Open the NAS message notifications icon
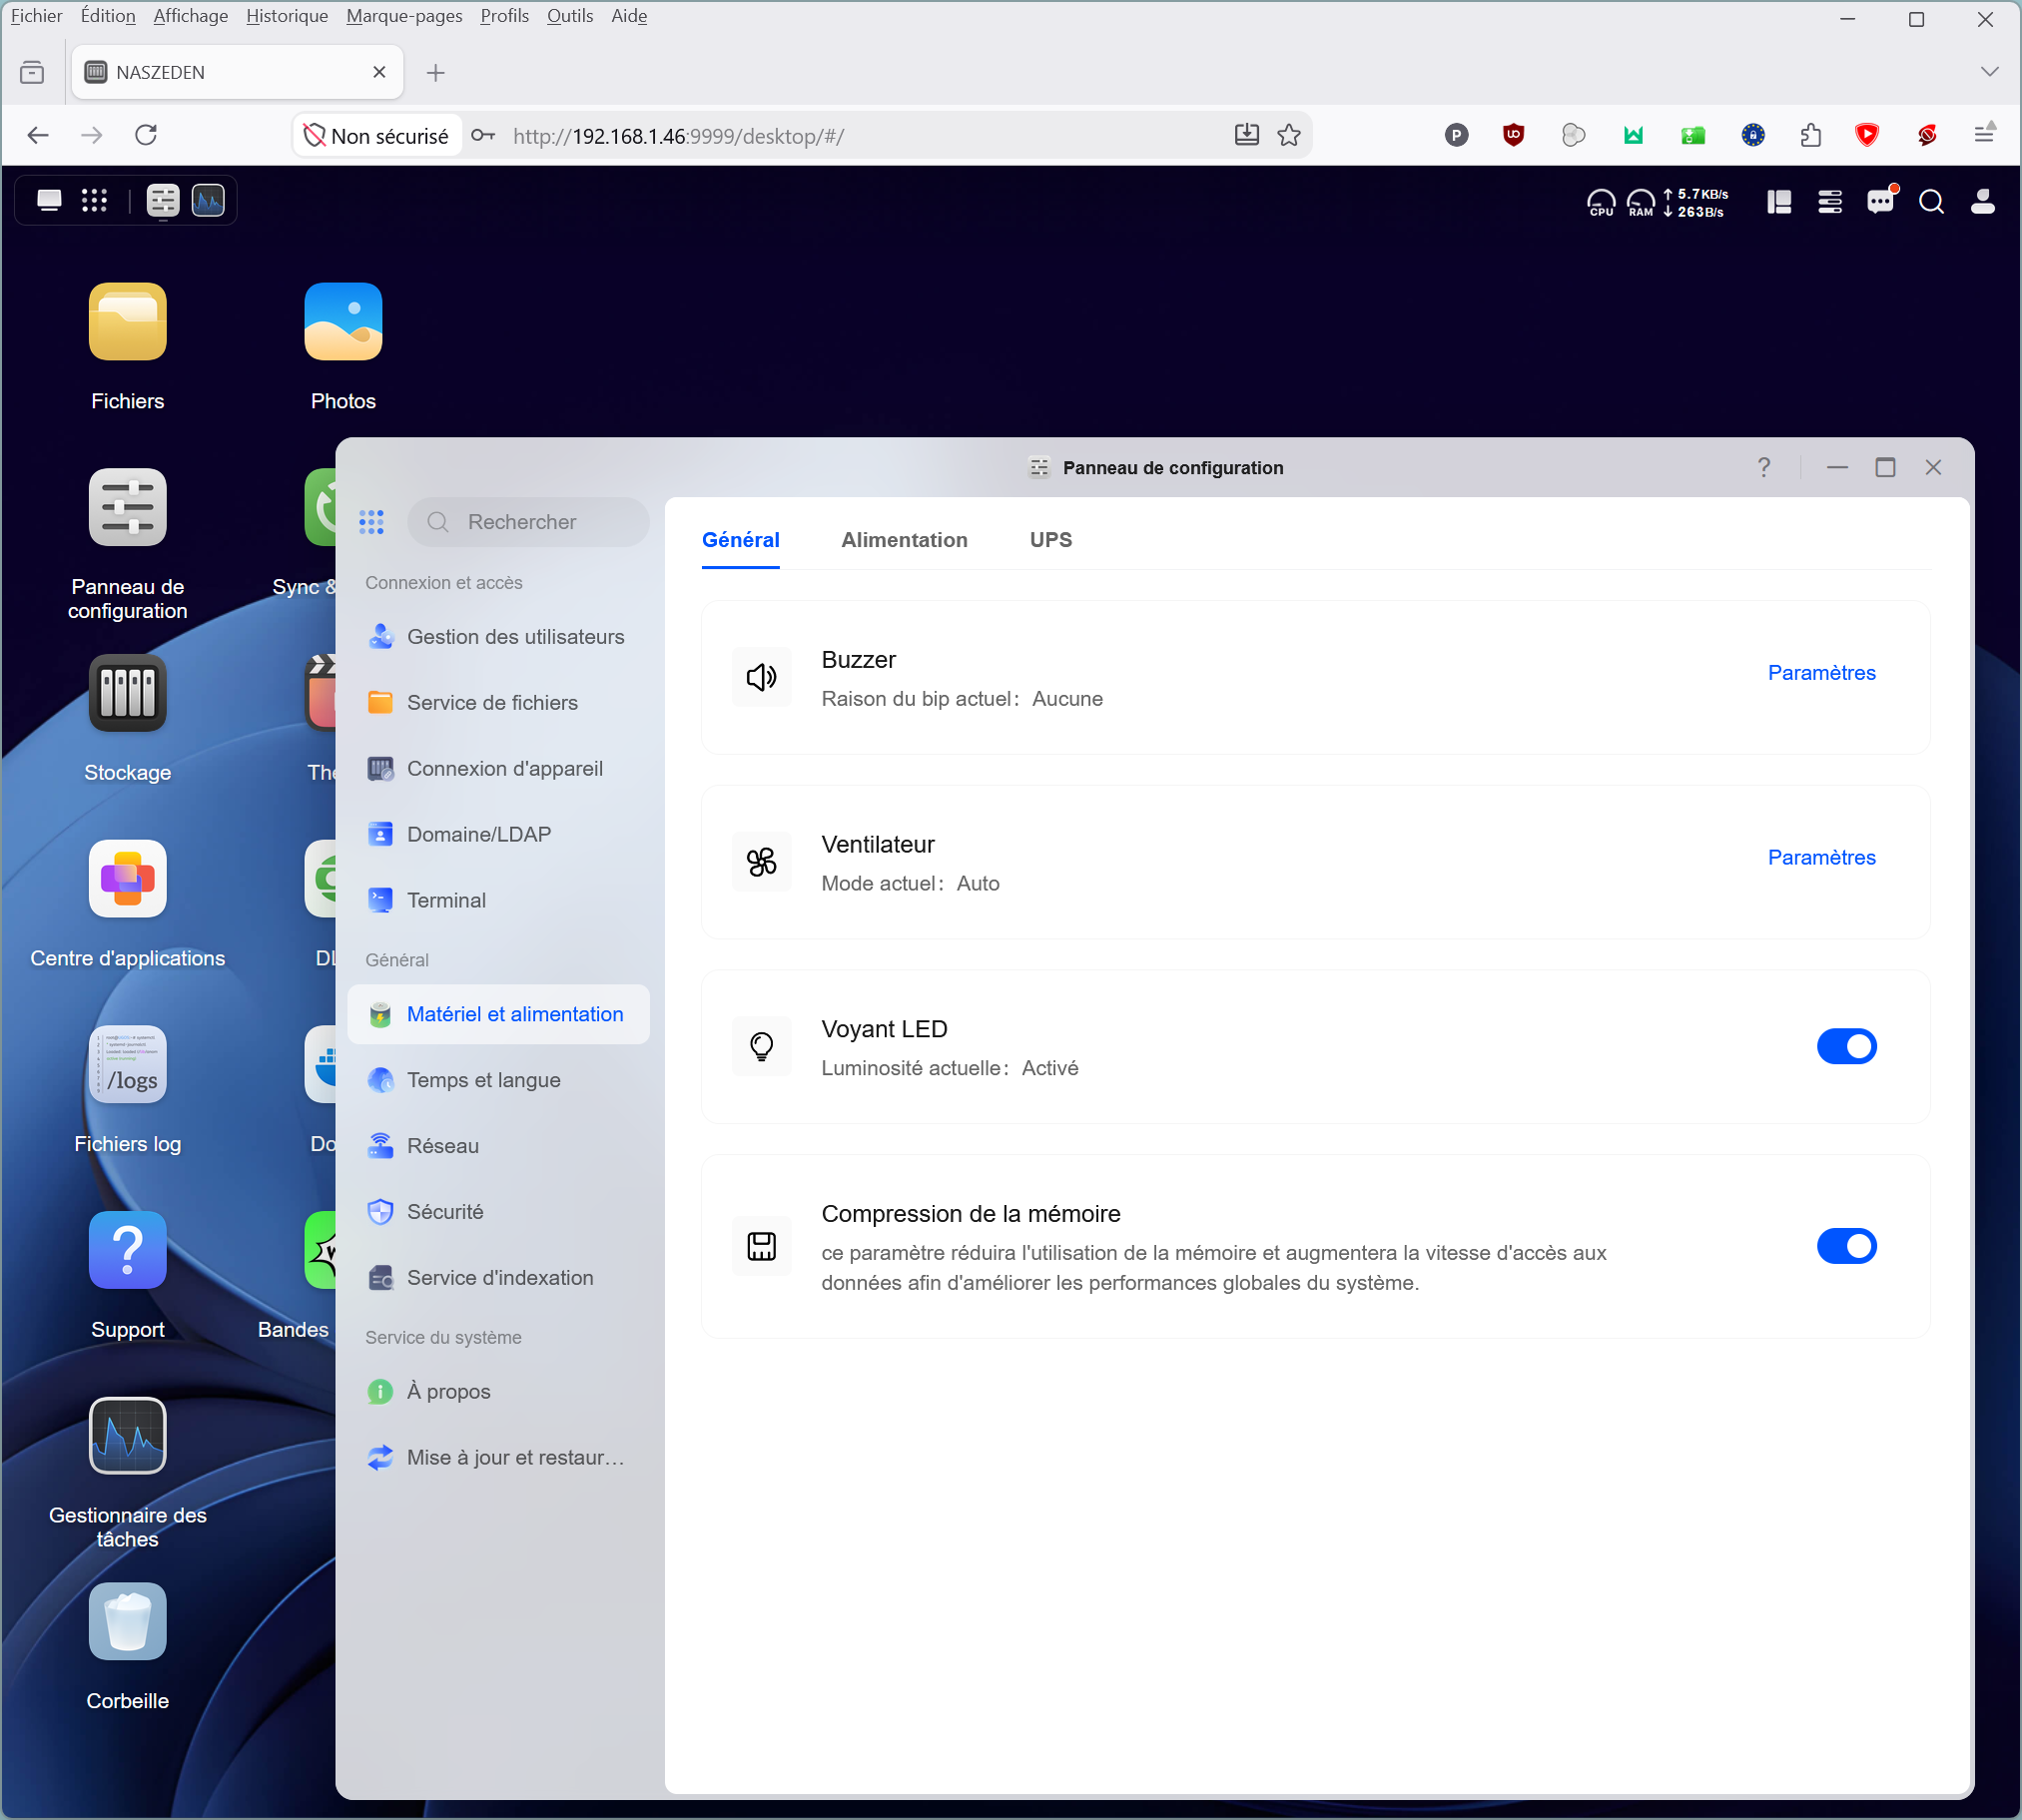 pyautogui.click(x=1881, y=202)
